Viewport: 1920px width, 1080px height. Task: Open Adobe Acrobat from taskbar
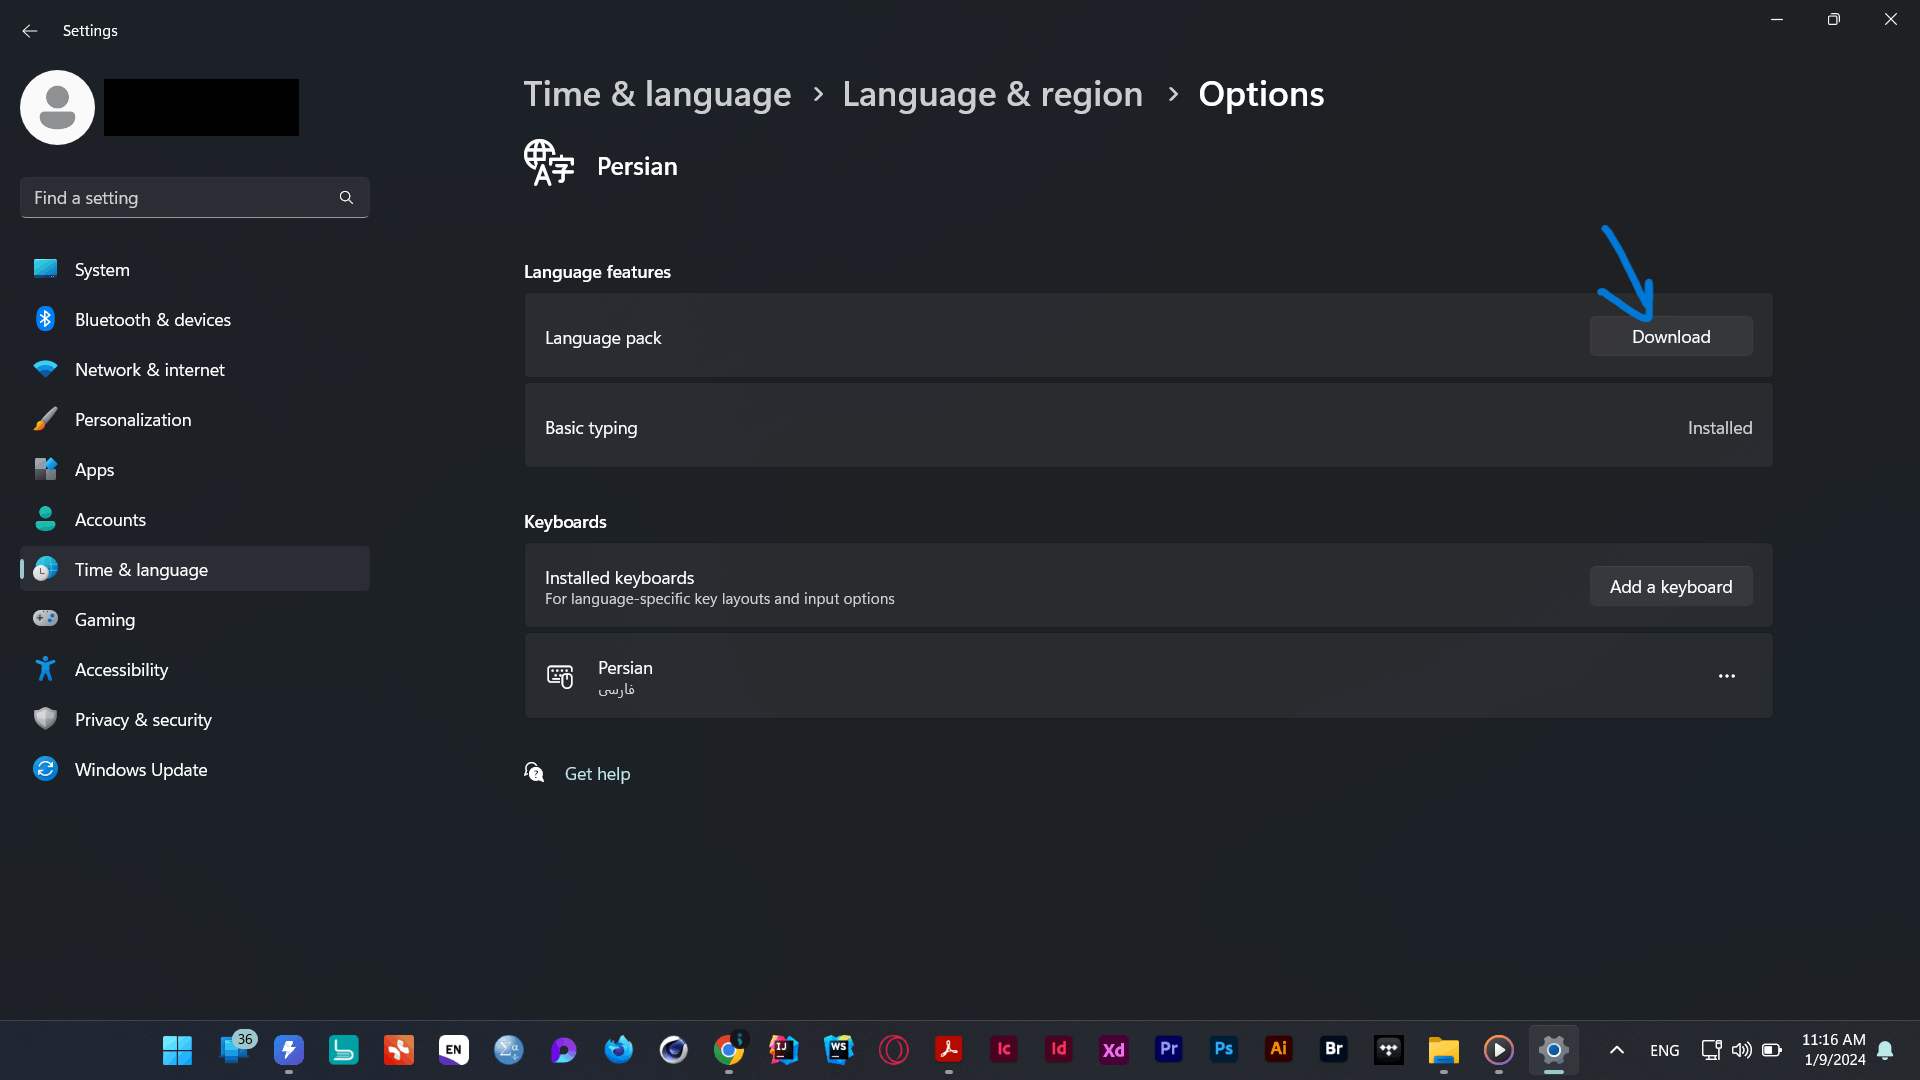(949, 1050)
